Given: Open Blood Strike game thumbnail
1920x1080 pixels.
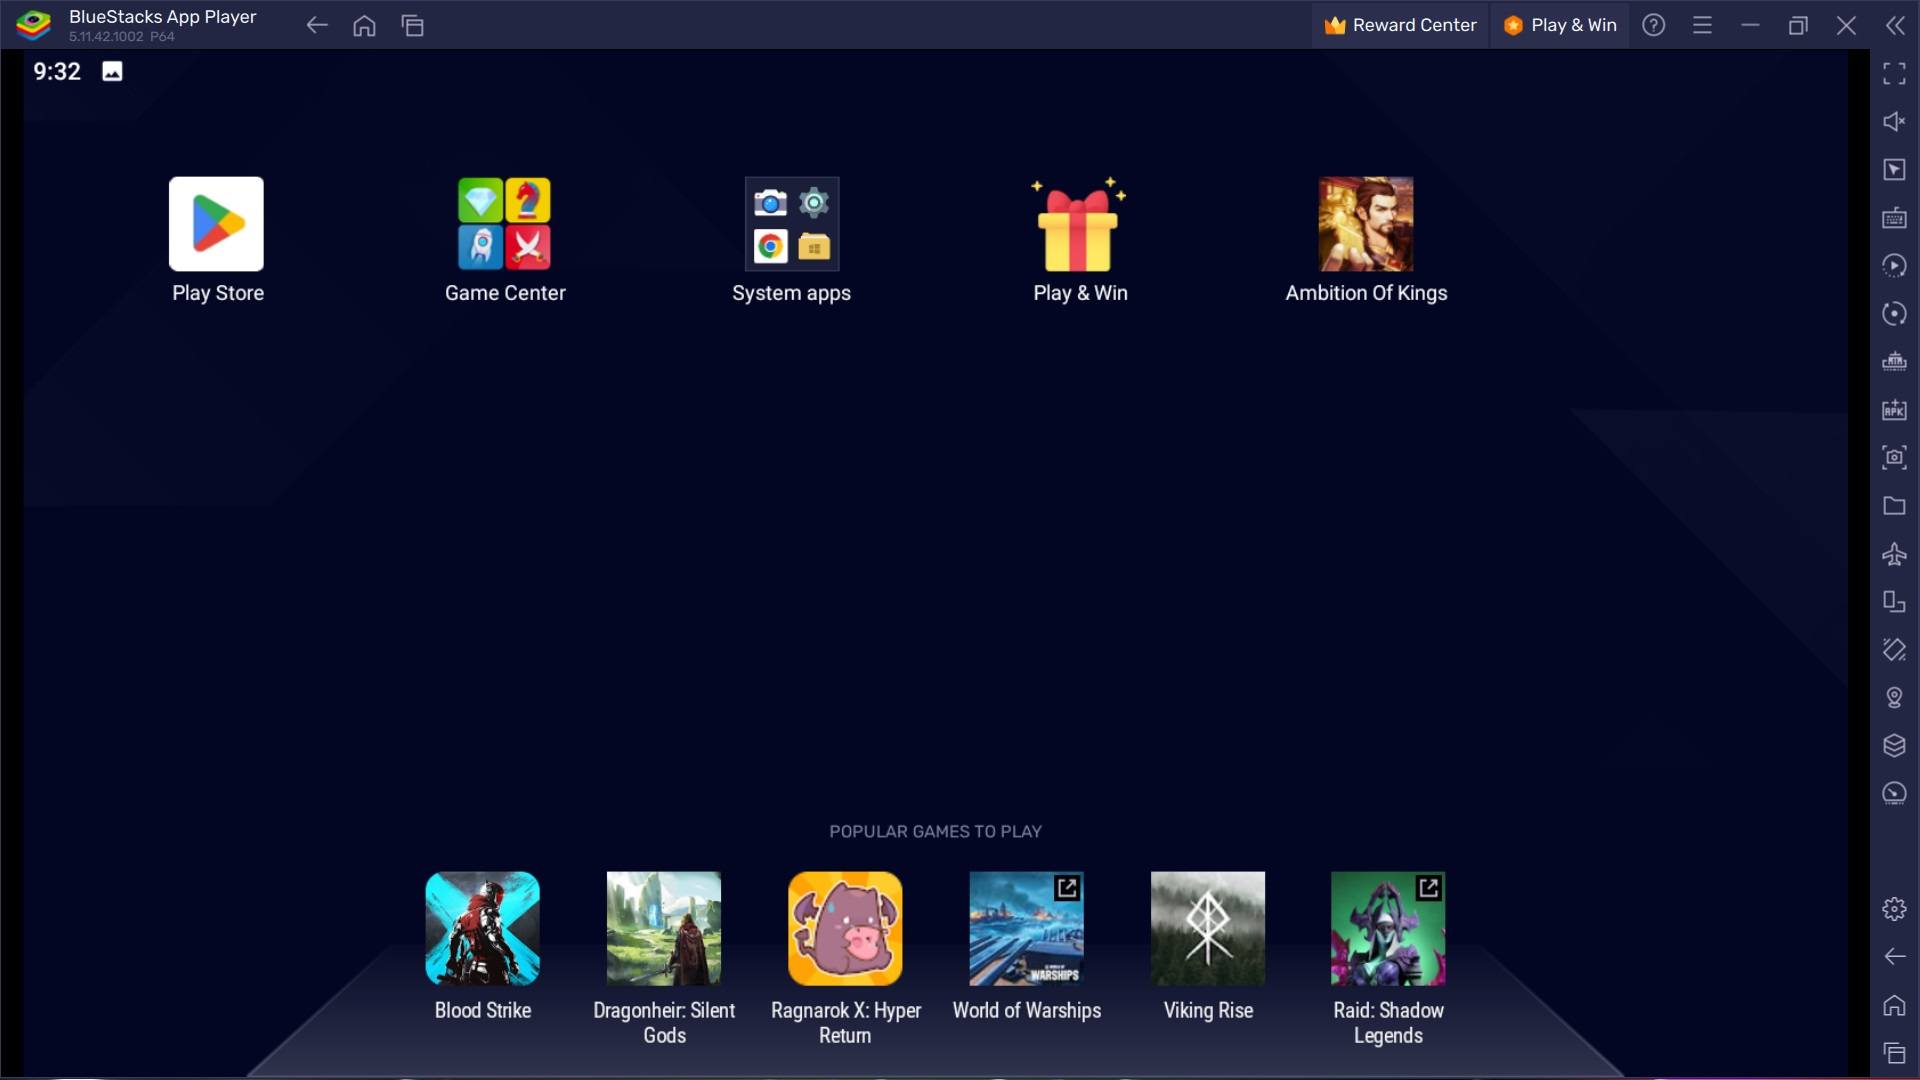Looking at the screenshot, I should 482,928.
